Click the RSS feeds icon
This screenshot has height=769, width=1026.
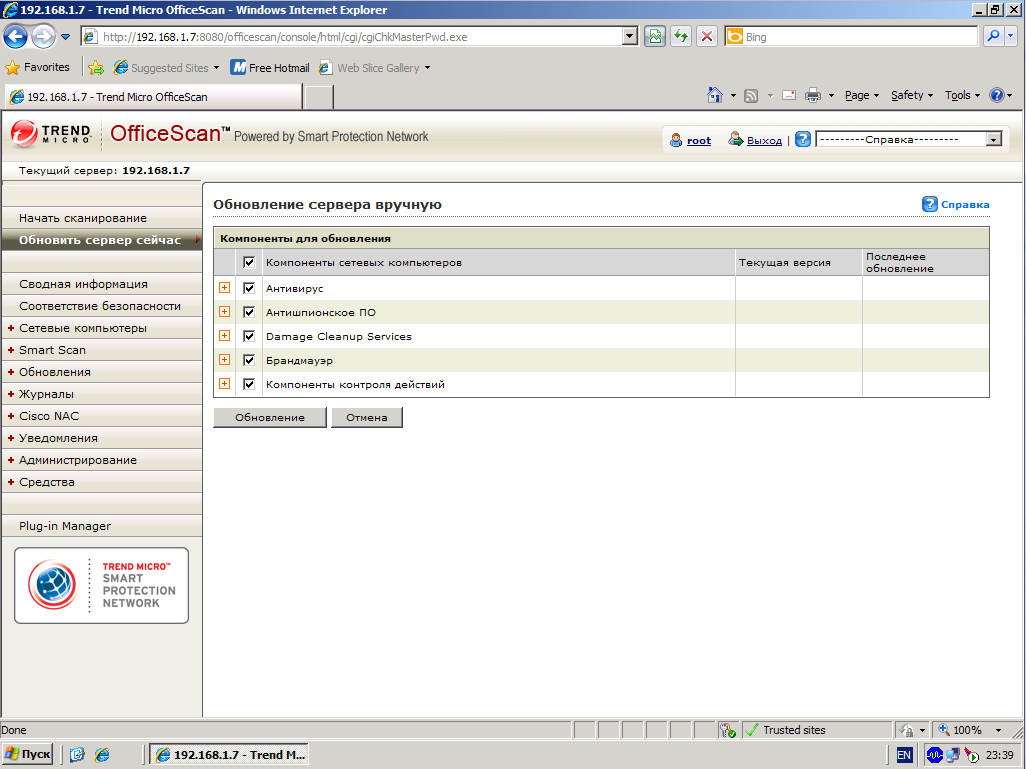tap(751, 96)
